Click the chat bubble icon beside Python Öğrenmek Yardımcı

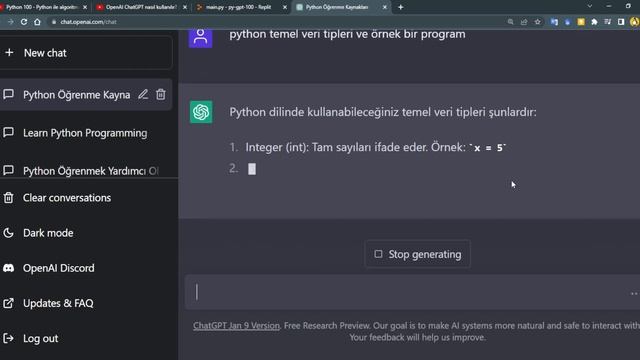coord(9,170)
